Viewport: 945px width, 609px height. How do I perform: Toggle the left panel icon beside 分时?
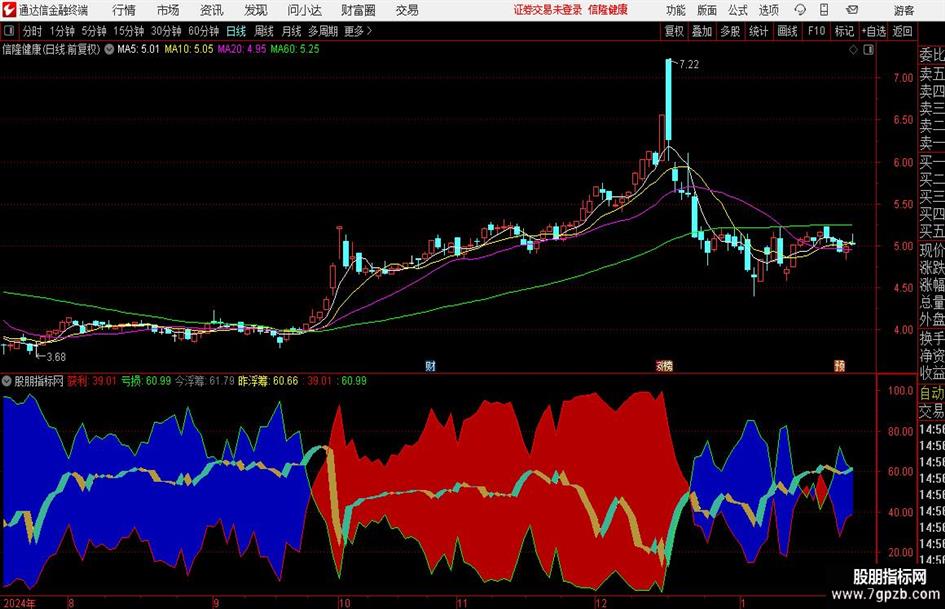9,31
